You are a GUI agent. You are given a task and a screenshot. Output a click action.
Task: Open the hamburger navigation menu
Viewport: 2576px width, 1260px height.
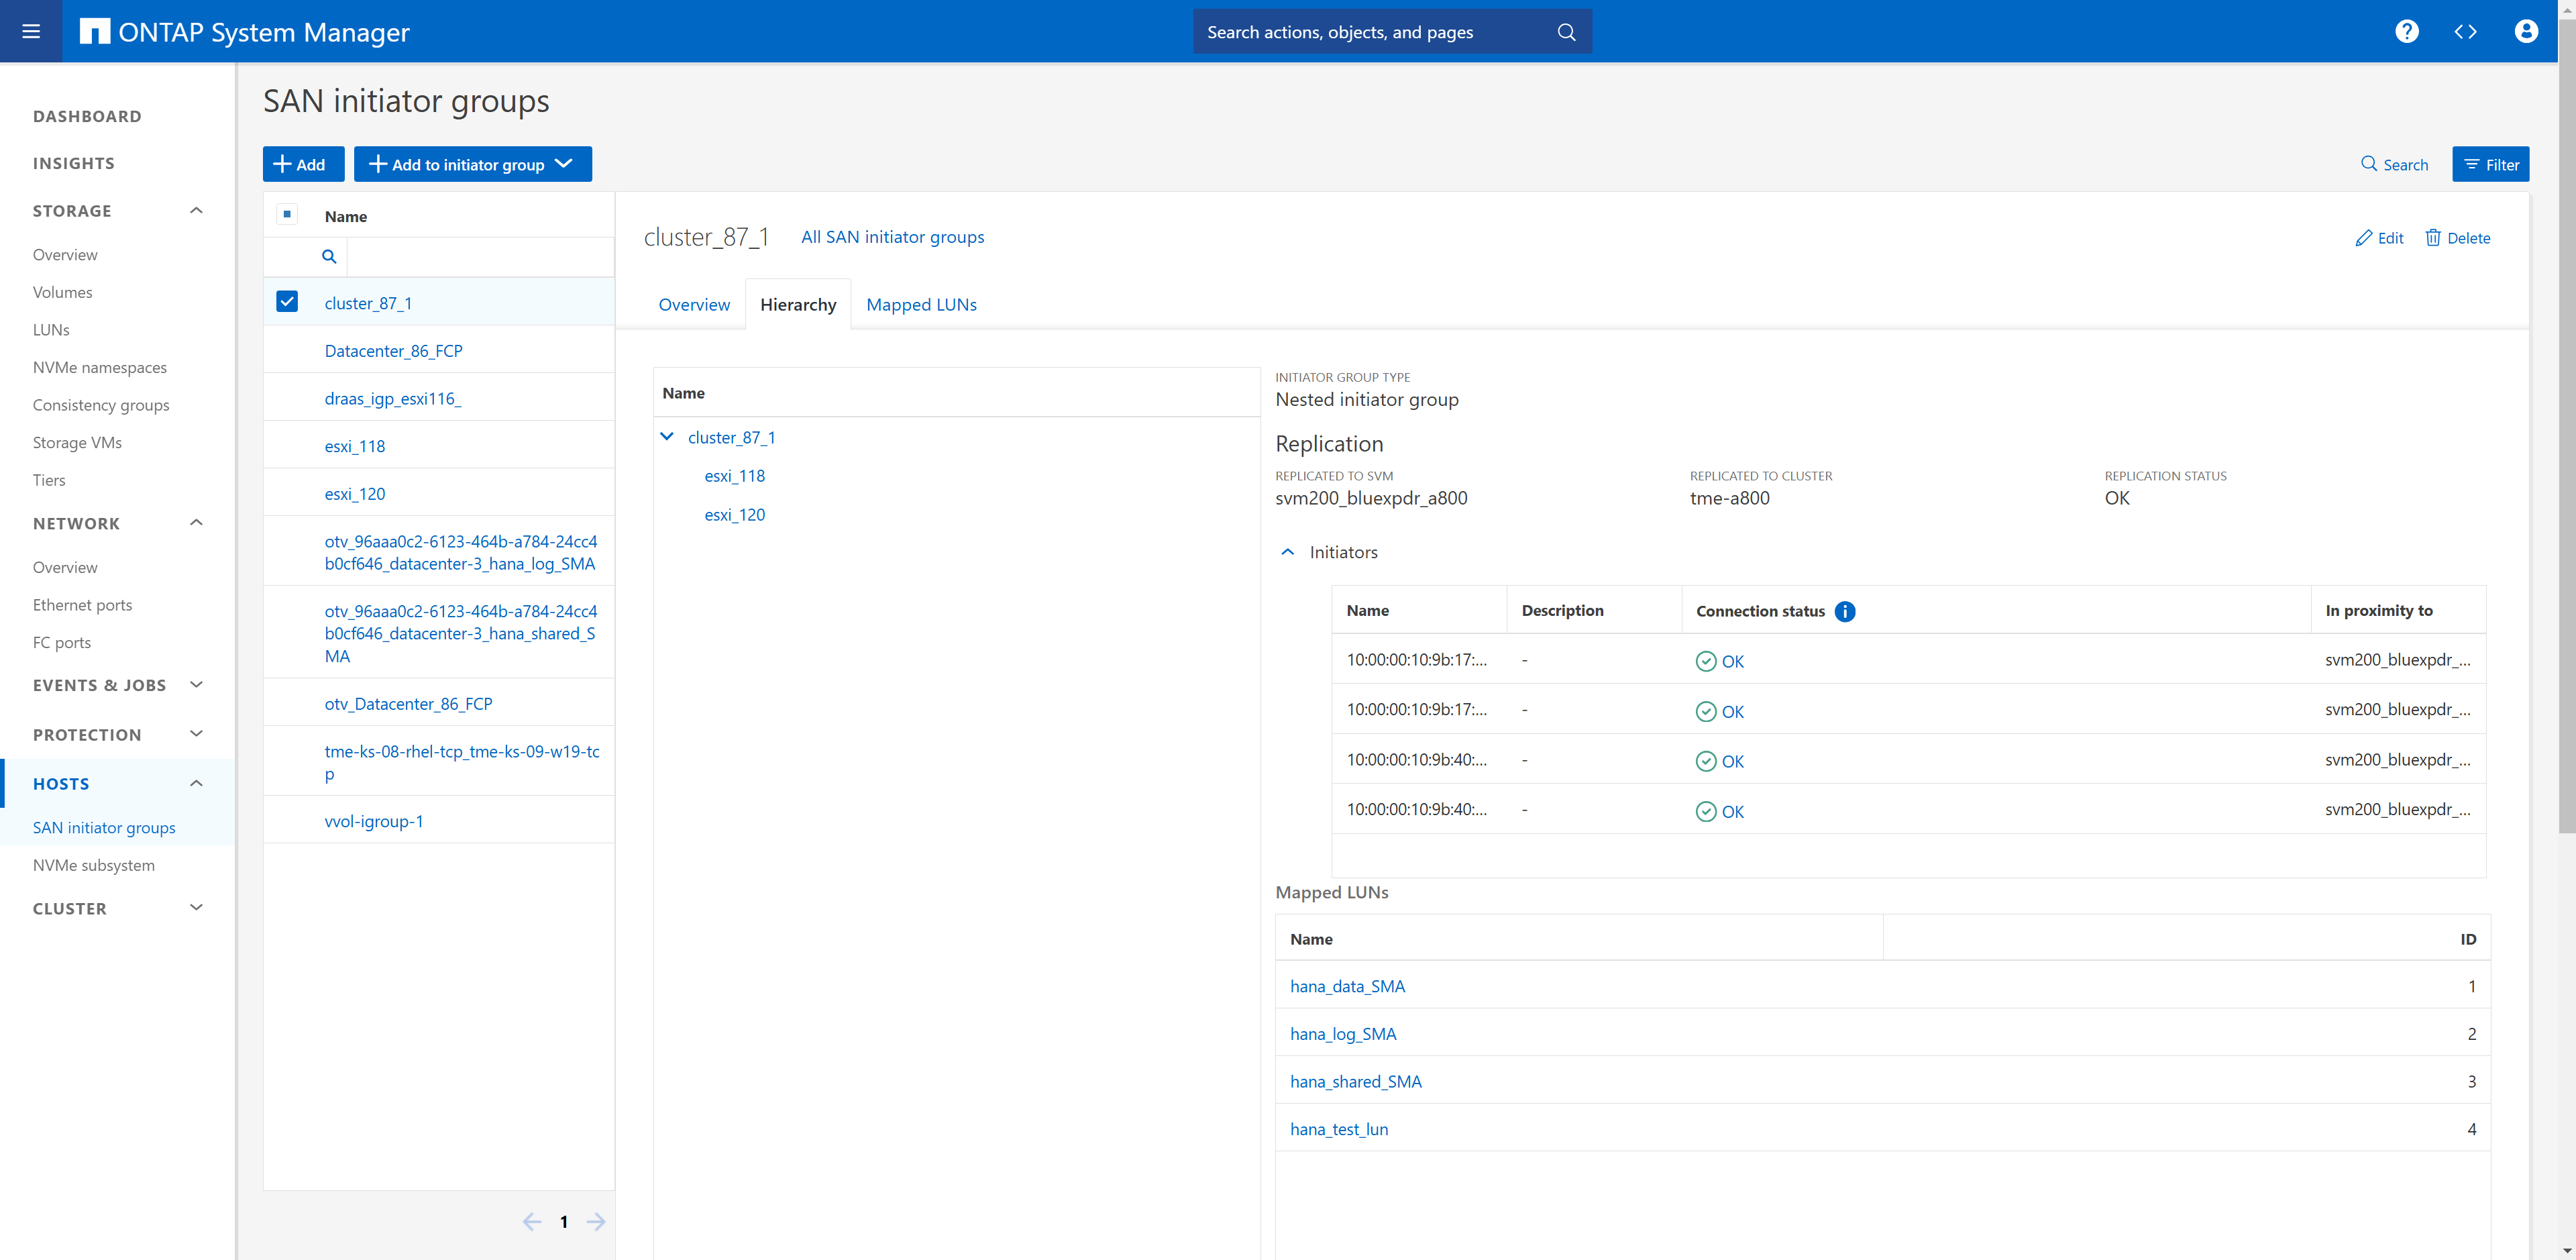coord(31,31)
